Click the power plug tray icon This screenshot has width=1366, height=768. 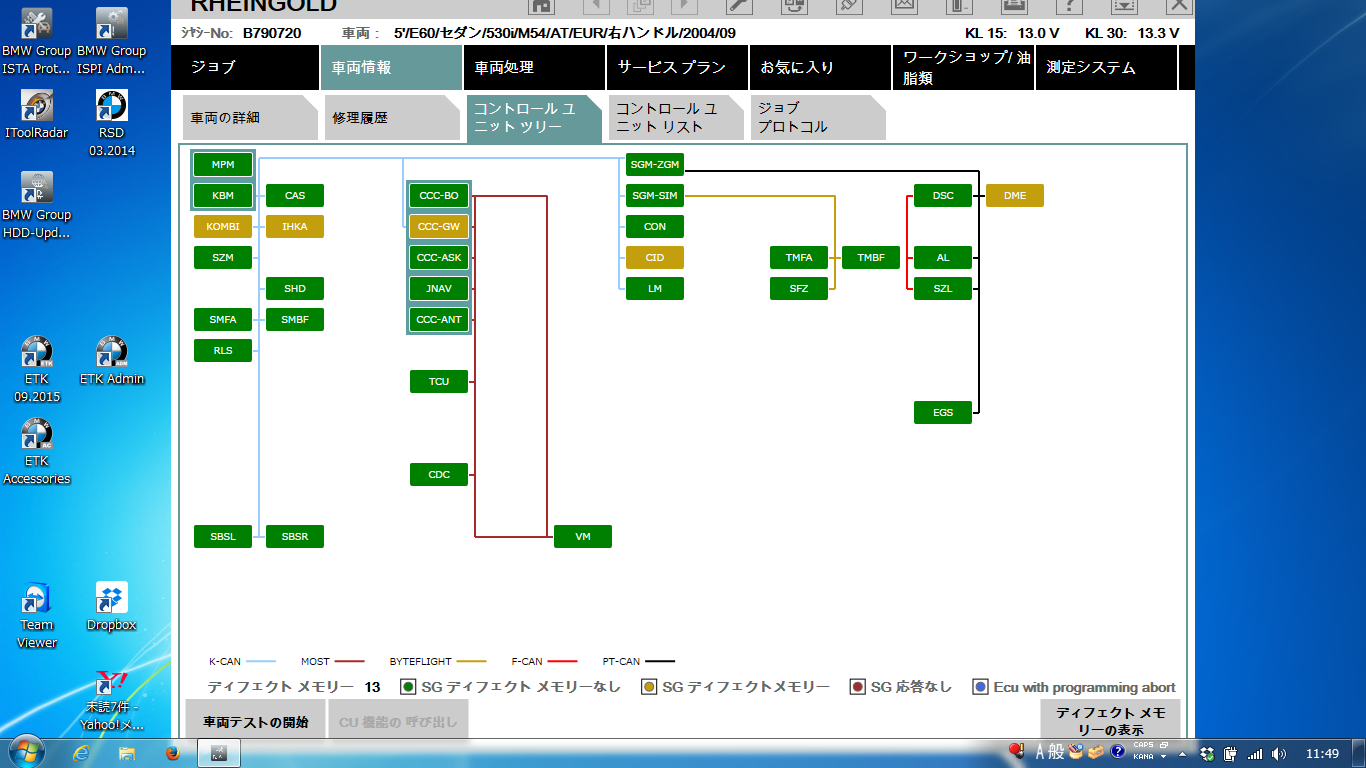tap(1230, 754)
